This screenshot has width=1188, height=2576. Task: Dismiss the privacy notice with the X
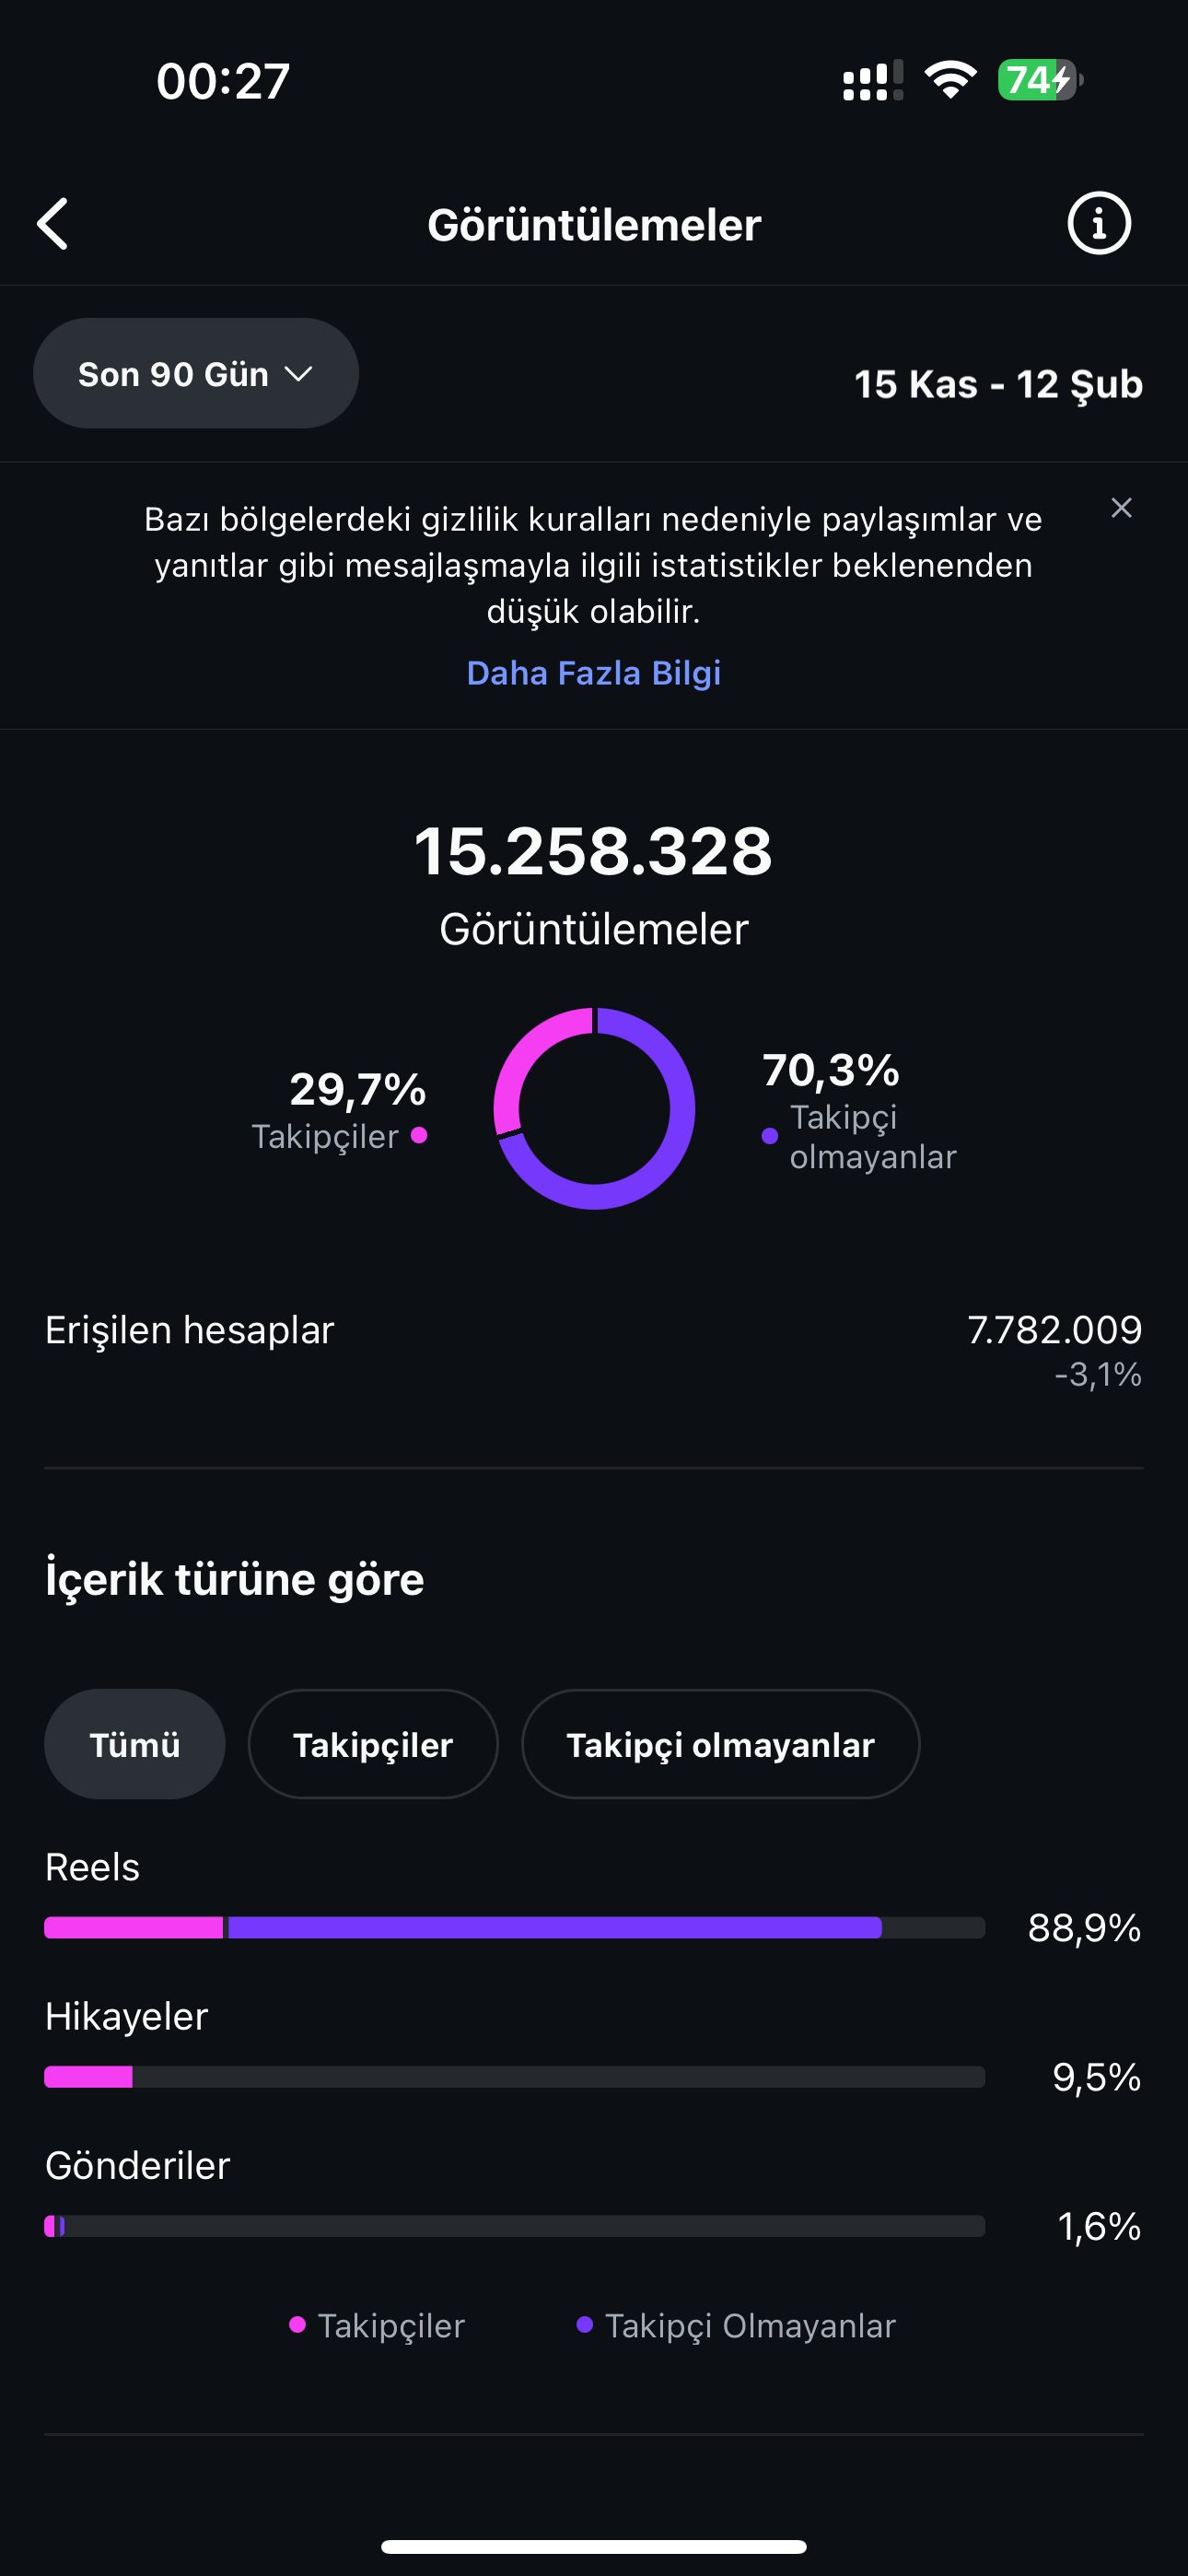pos(1121,508)
